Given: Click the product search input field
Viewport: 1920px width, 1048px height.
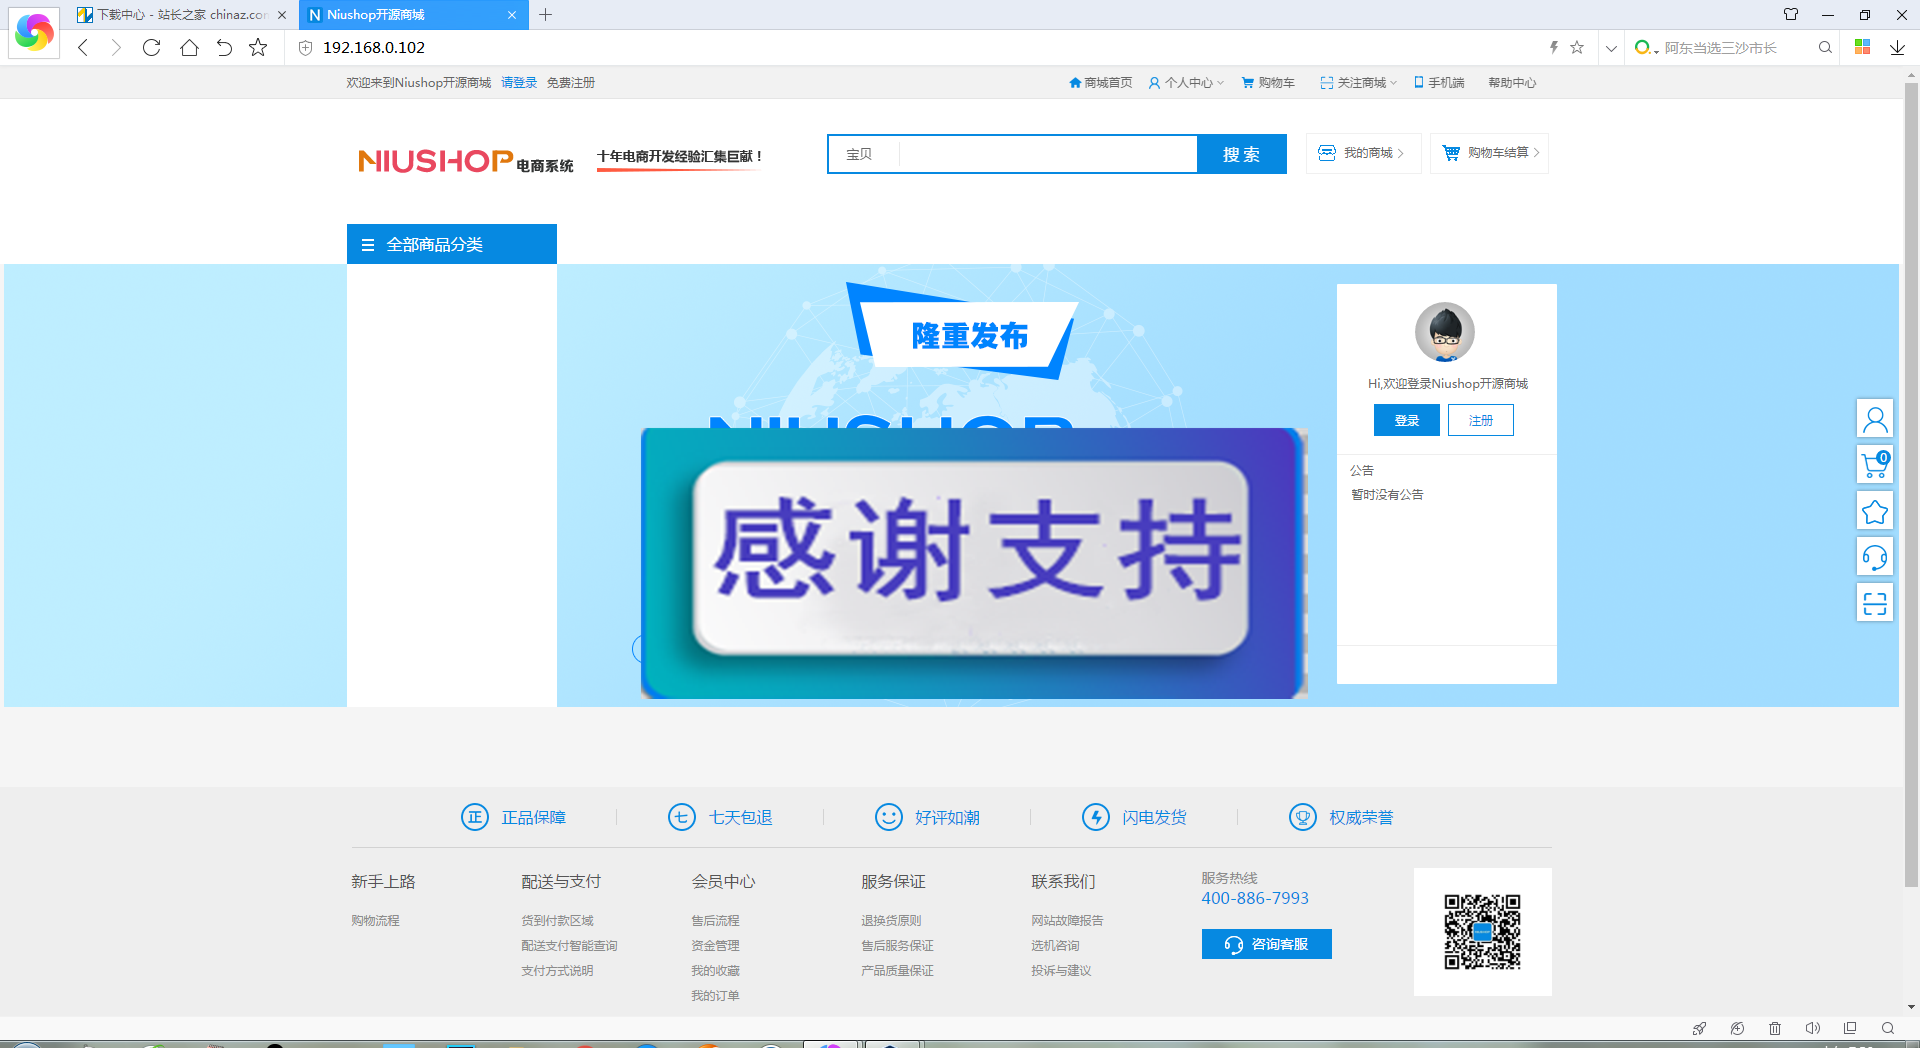Looking at the screenshot, I should 1047,154.
